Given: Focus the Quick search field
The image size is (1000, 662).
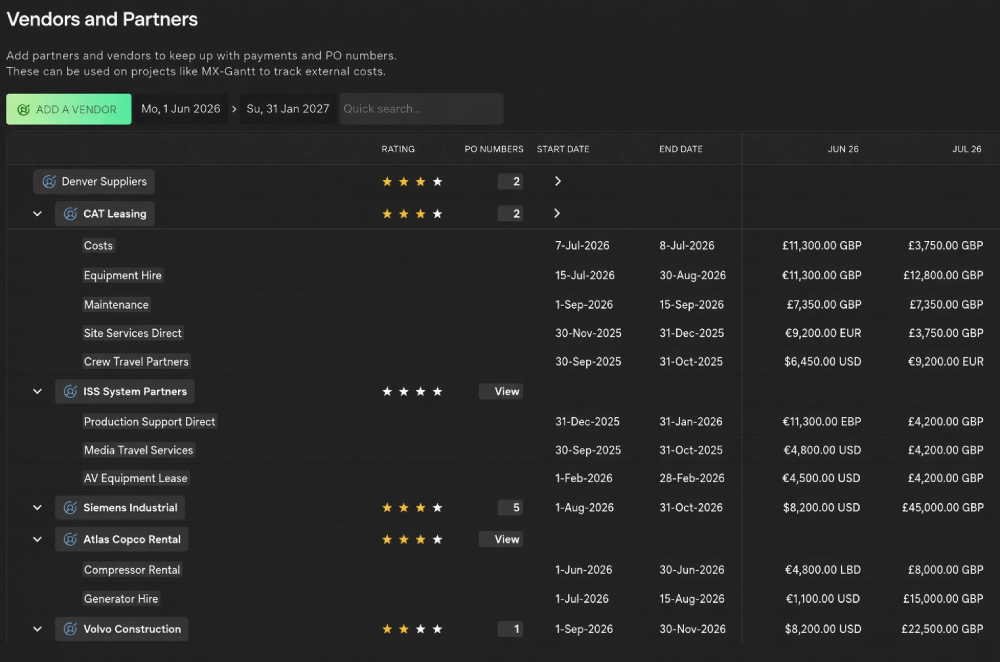Looking at the screenshot, I should tap(422, 109).
